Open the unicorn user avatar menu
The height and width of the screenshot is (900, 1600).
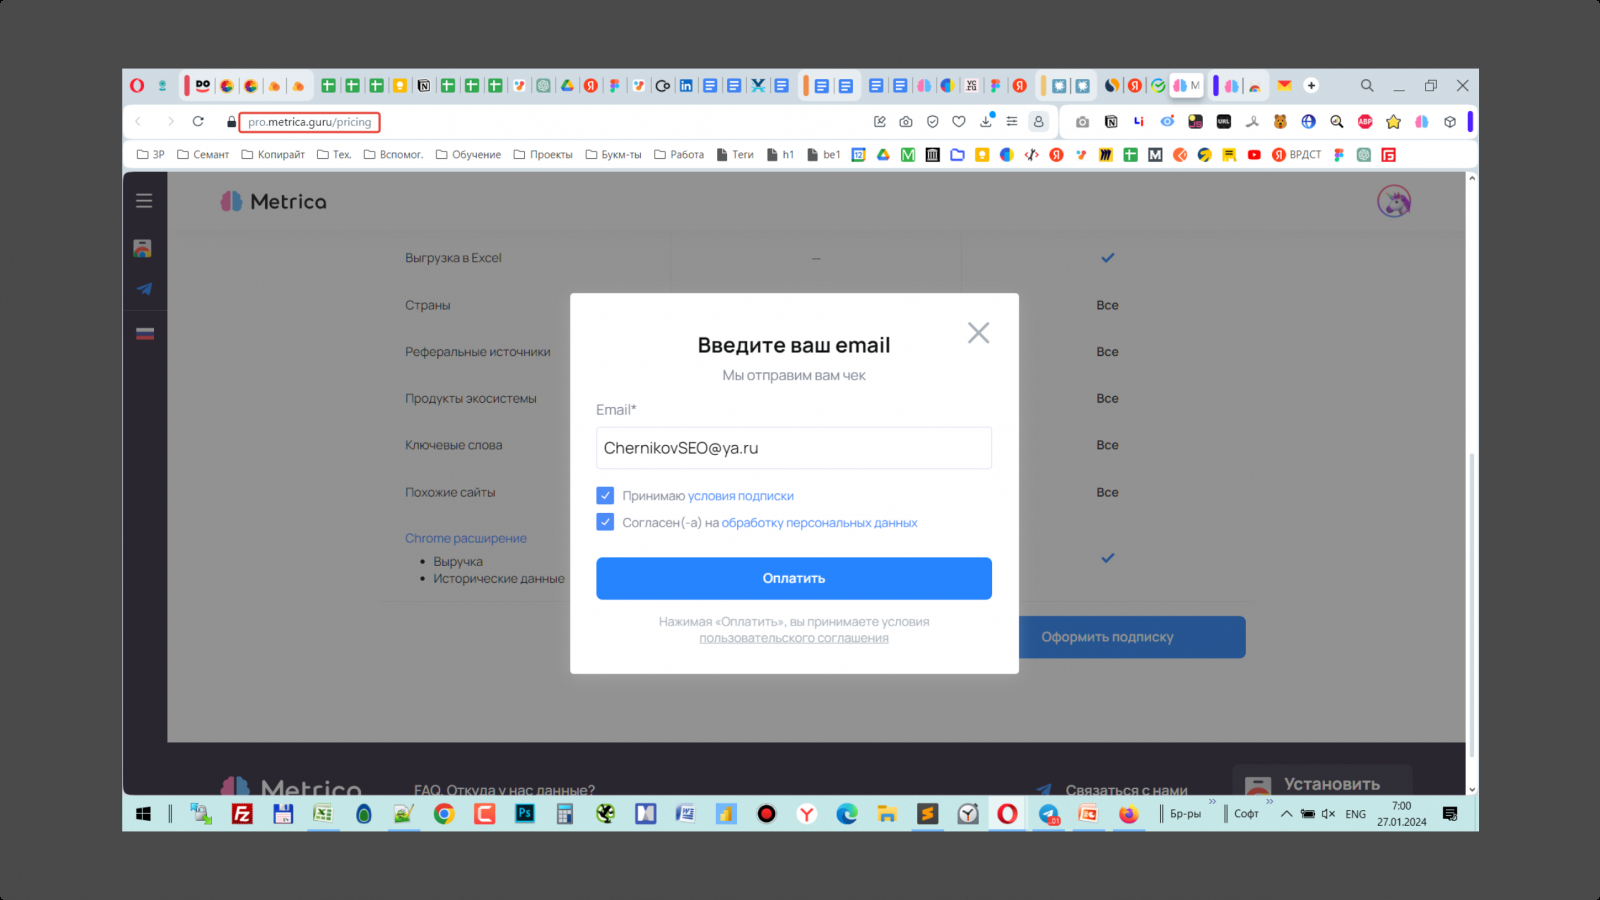1394,201
